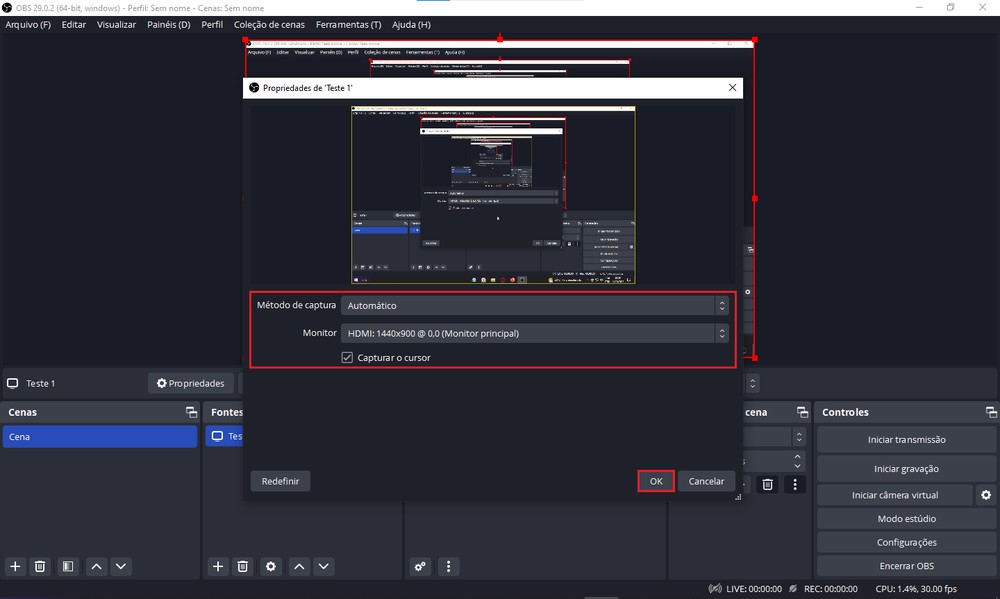
Task: Click Iniciar gravação
Action: (906, 469)
